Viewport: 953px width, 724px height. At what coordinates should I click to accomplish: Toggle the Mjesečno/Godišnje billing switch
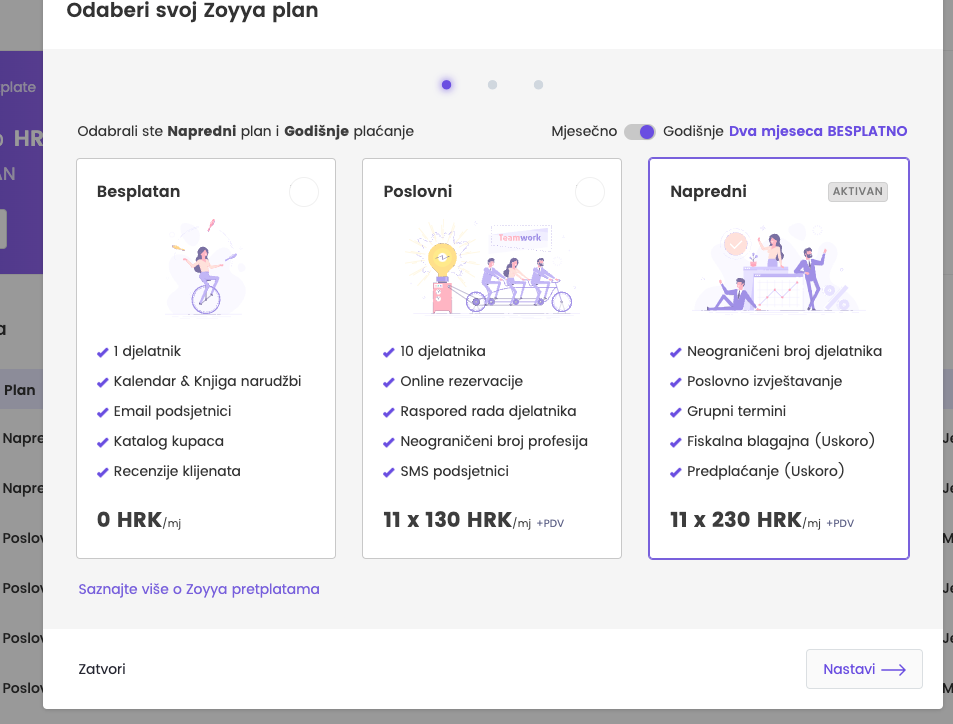639,132
